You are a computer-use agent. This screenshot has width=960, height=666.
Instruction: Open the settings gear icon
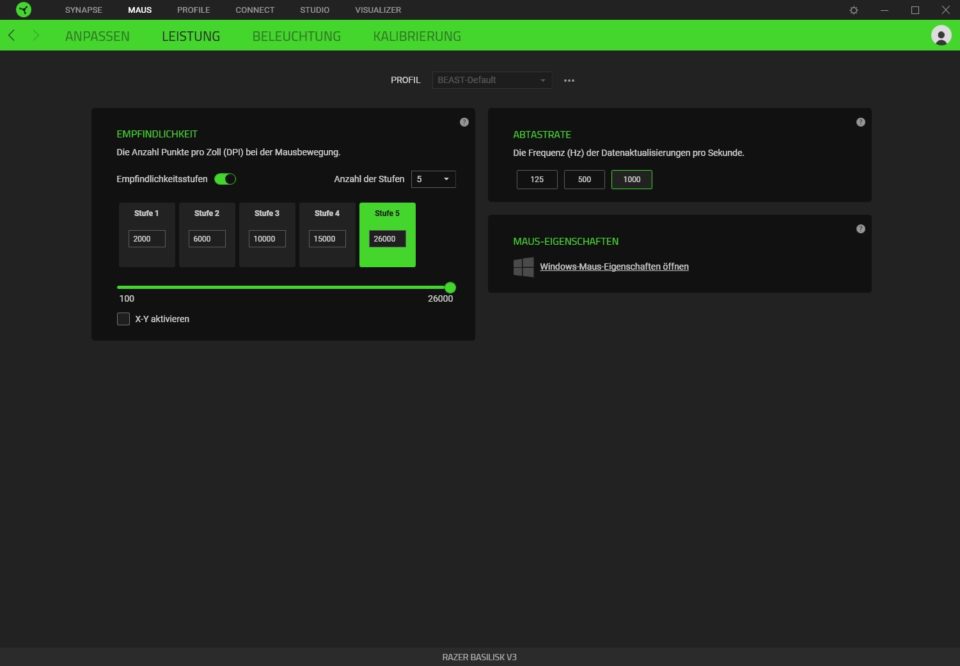(853, 10)
